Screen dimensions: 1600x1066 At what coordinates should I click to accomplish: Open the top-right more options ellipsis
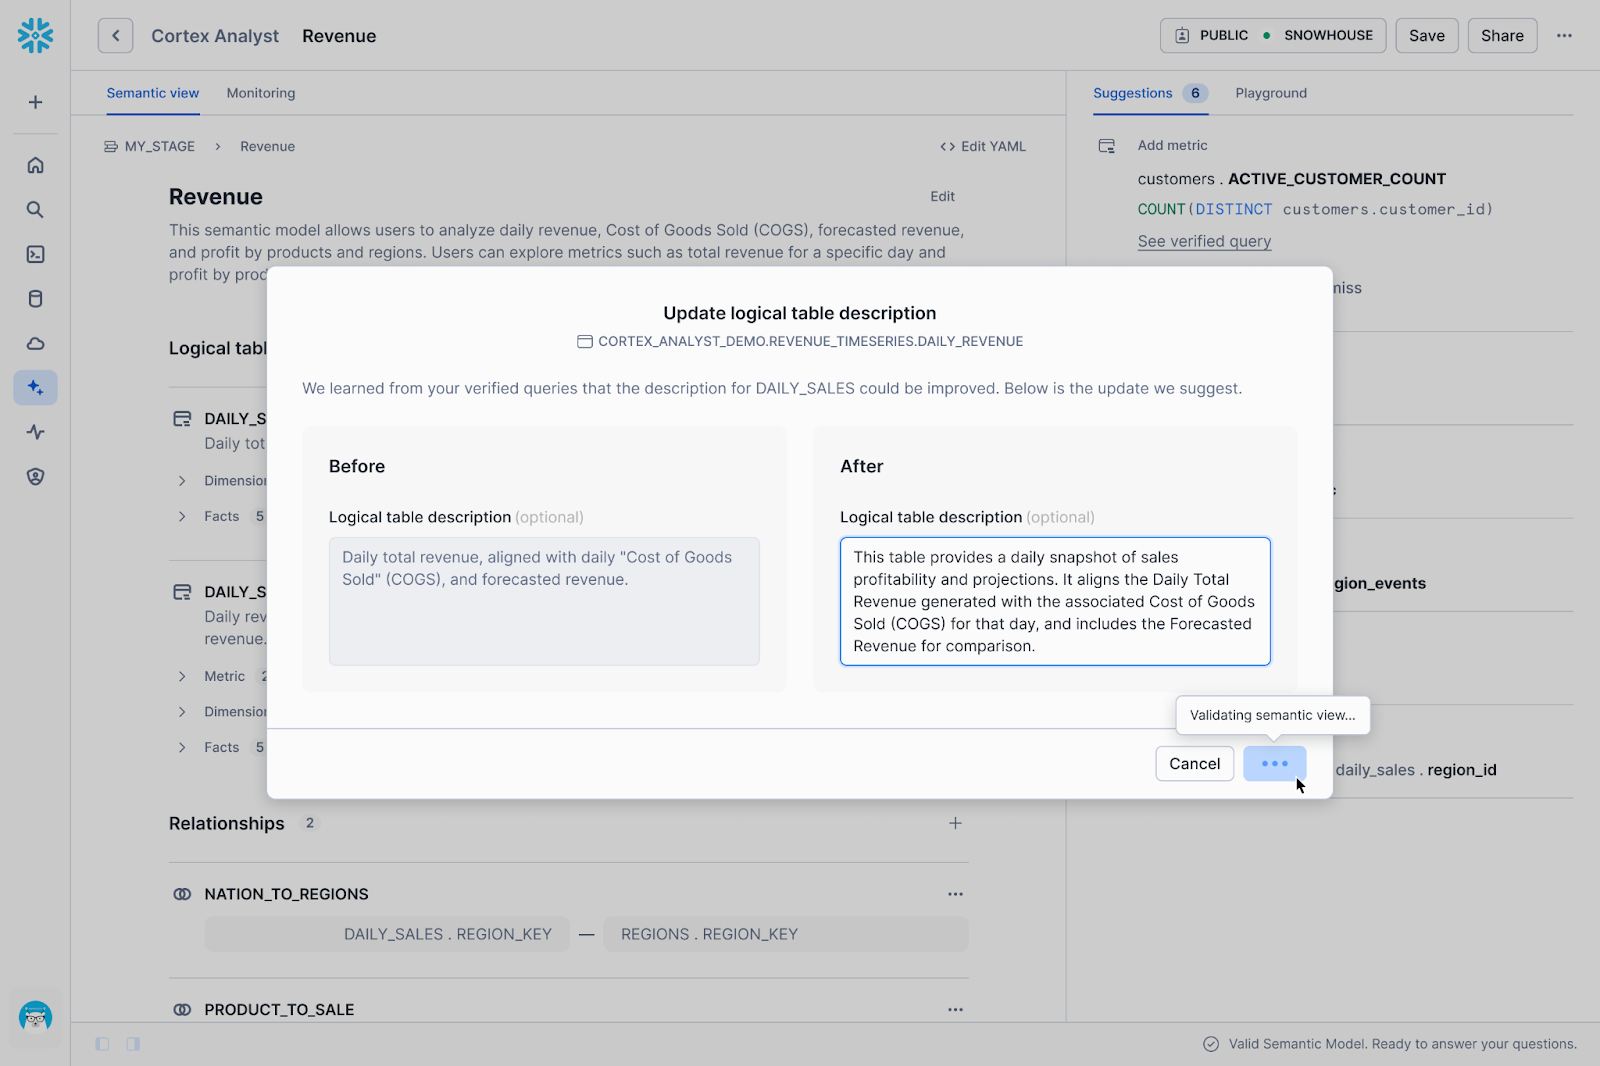[1564, 36]
